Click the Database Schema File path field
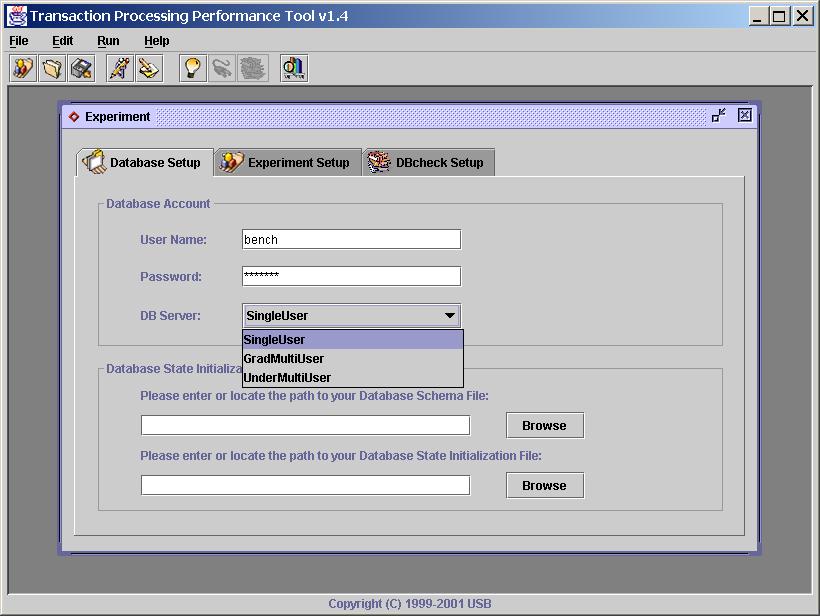The height and width of the screenshot is (616, 820). point(305,425)
